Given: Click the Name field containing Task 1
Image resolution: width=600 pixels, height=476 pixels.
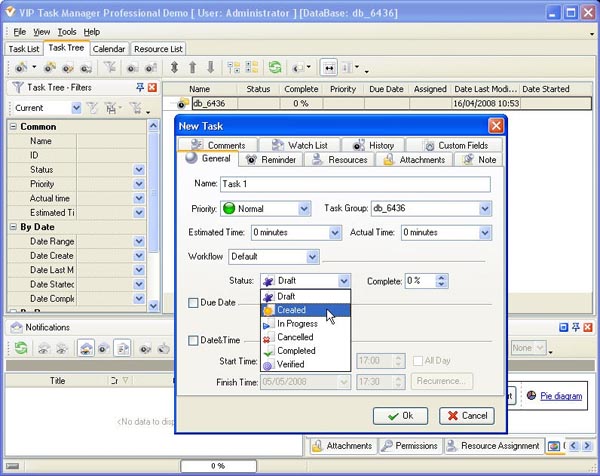Looking at the screenshot, I should pyautogui.click(x=356, y=184).
